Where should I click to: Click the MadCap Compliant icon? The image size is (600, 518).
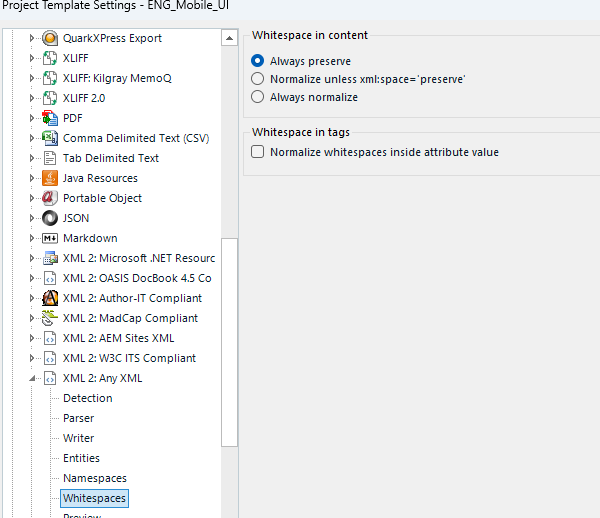[x=50, y=318]
